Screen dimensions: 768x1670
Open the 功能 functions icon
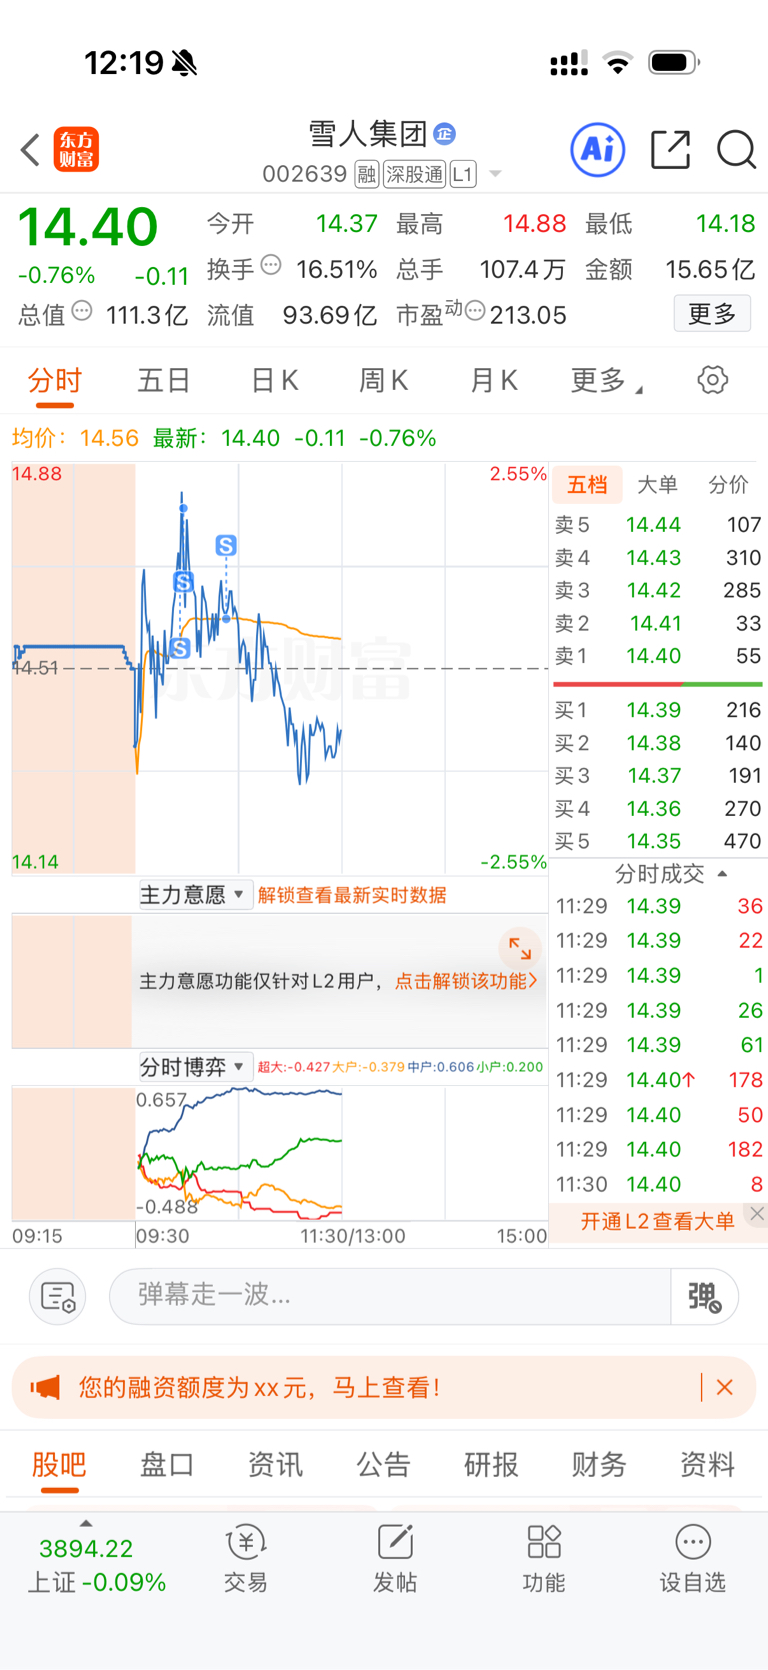tap(544, 1559)
